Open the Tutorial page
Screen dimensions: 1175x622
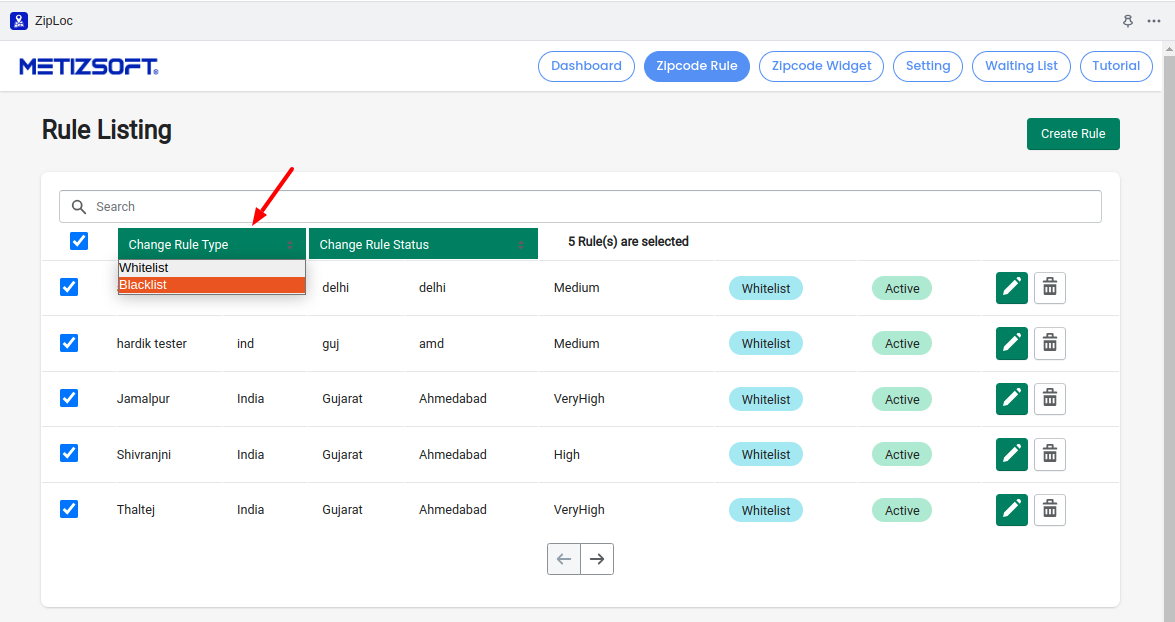pyautogui.click(x=1115, y=66)
